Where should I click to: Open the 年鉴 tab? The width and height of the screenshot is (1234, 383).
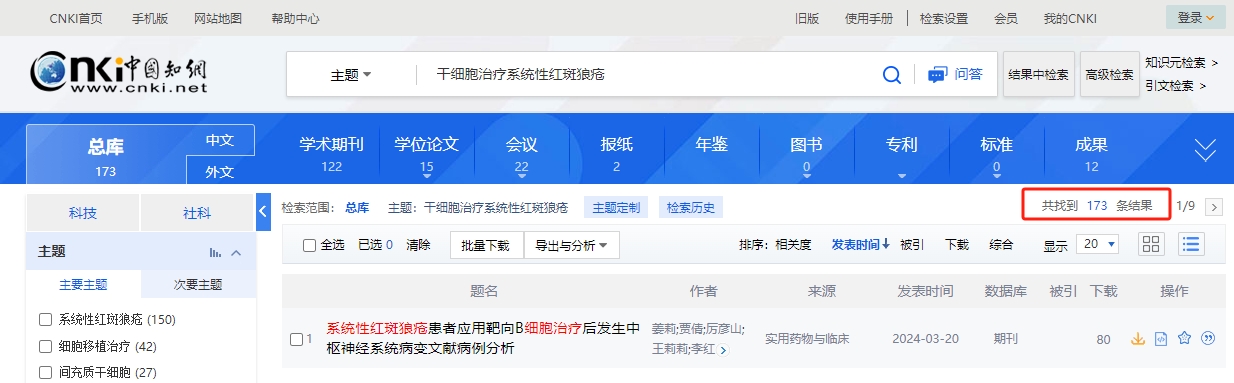click(711, 146)
